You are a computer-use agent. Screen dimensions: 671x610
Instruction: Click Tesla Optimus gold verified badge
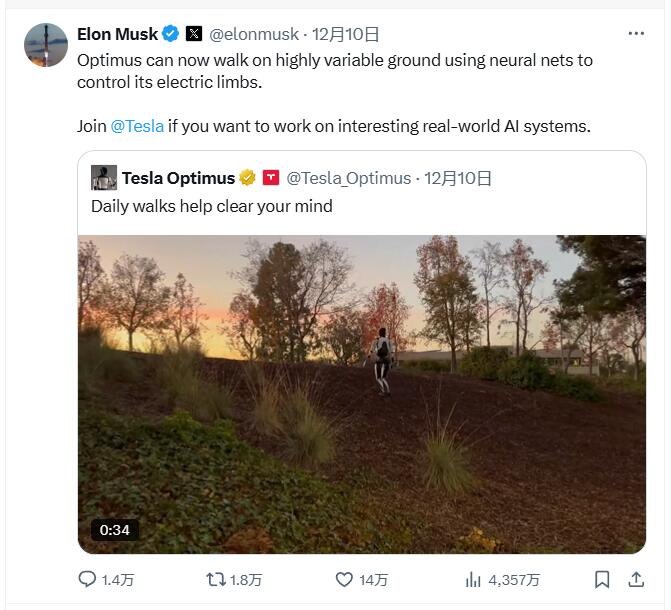(x=247, y=178)
